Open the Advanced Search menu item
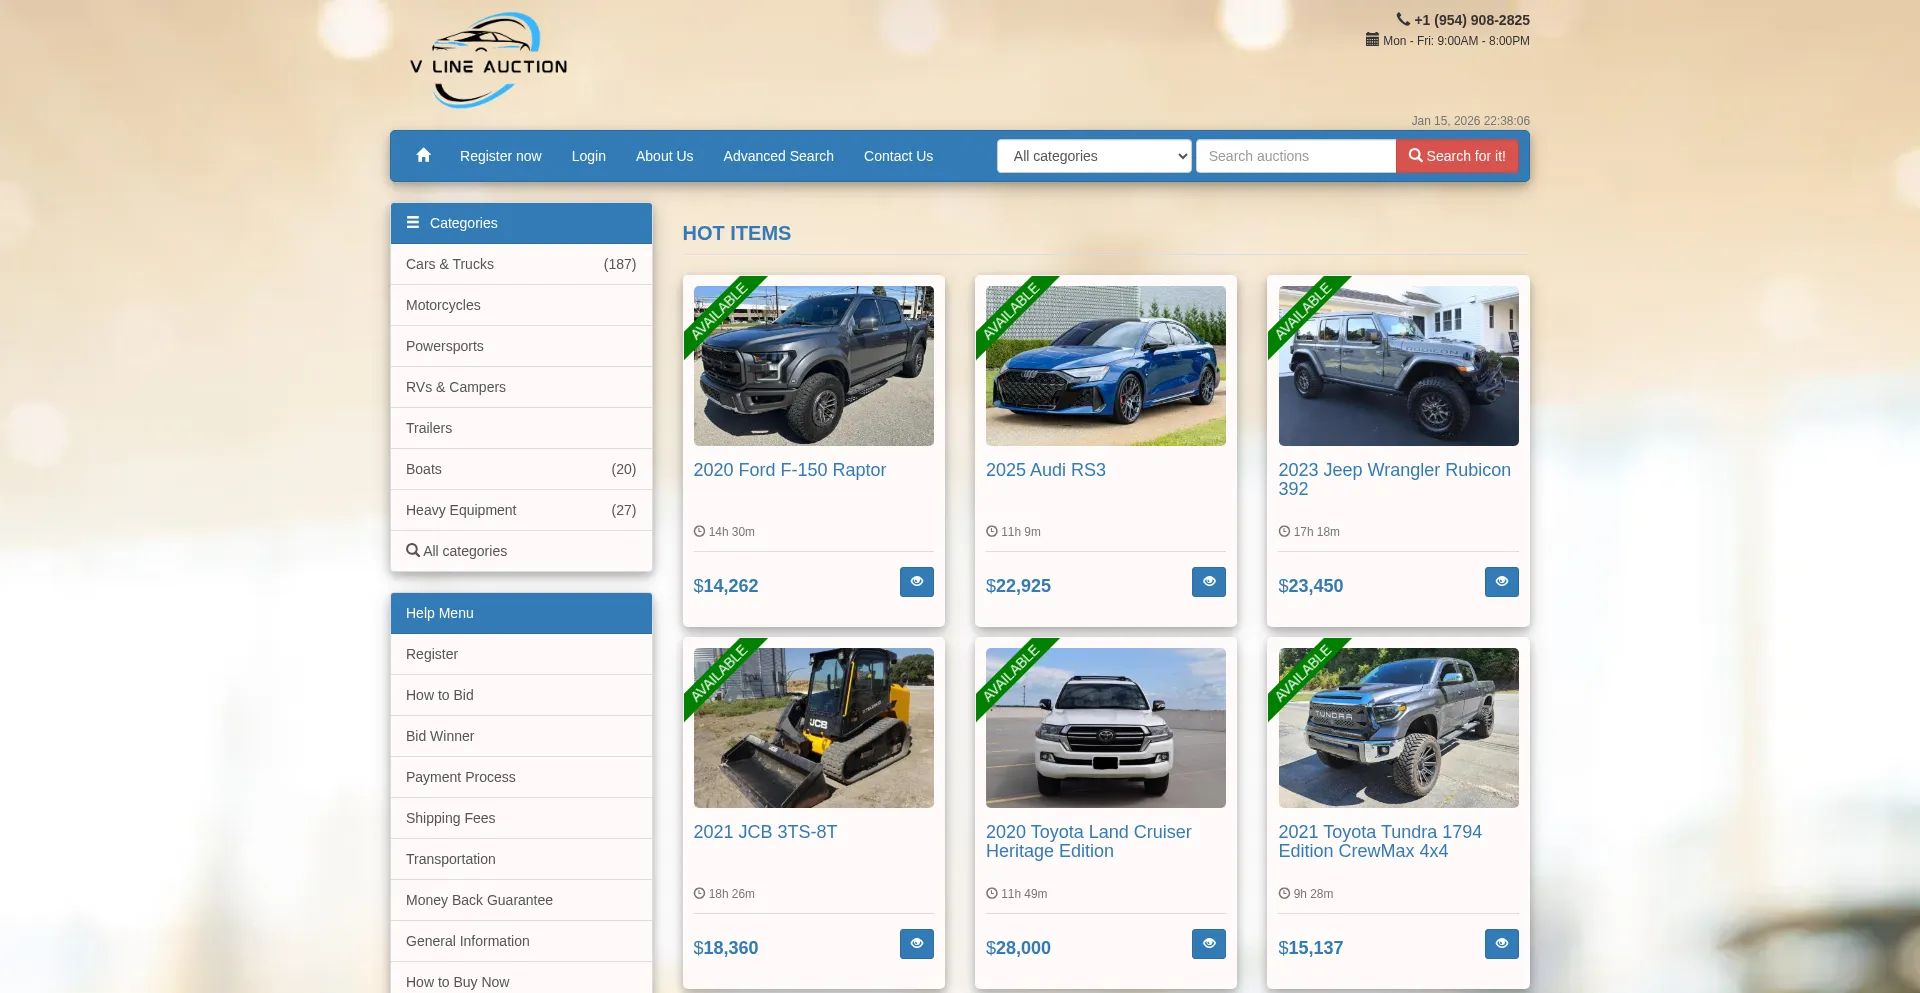Image resolution: width=1920 pixels, height=993 pixels. point(778,156)
